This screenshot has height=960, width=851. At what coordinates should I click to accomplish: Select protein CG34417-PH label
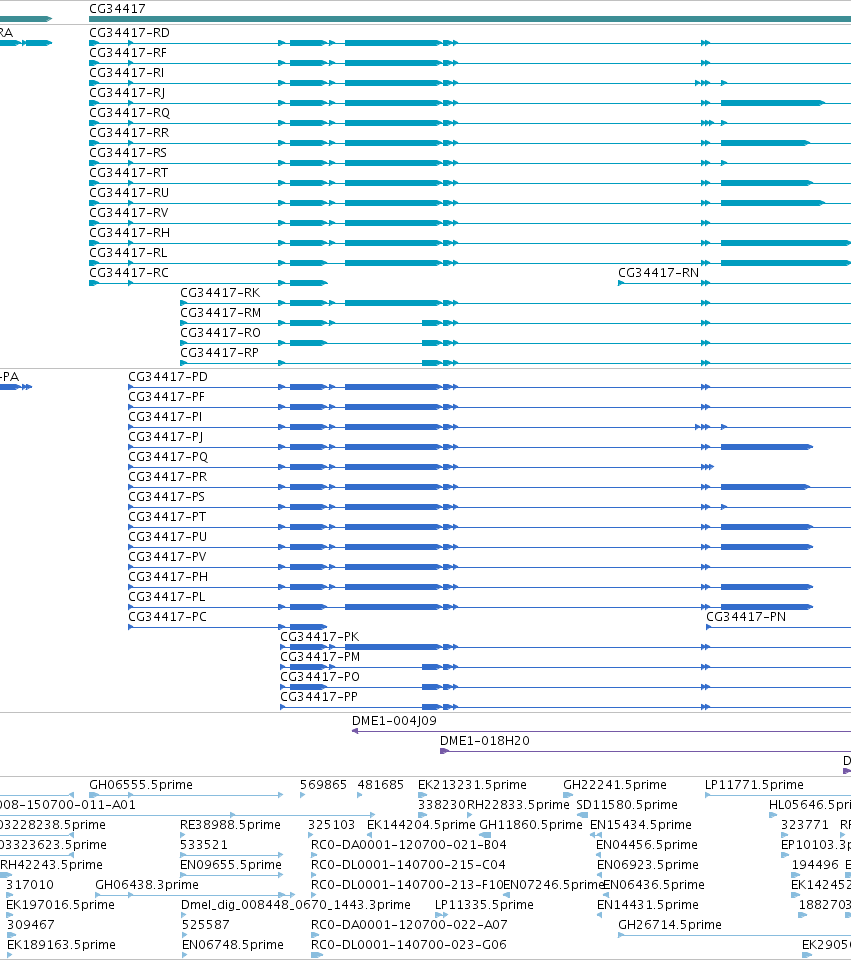coord(168,577)
